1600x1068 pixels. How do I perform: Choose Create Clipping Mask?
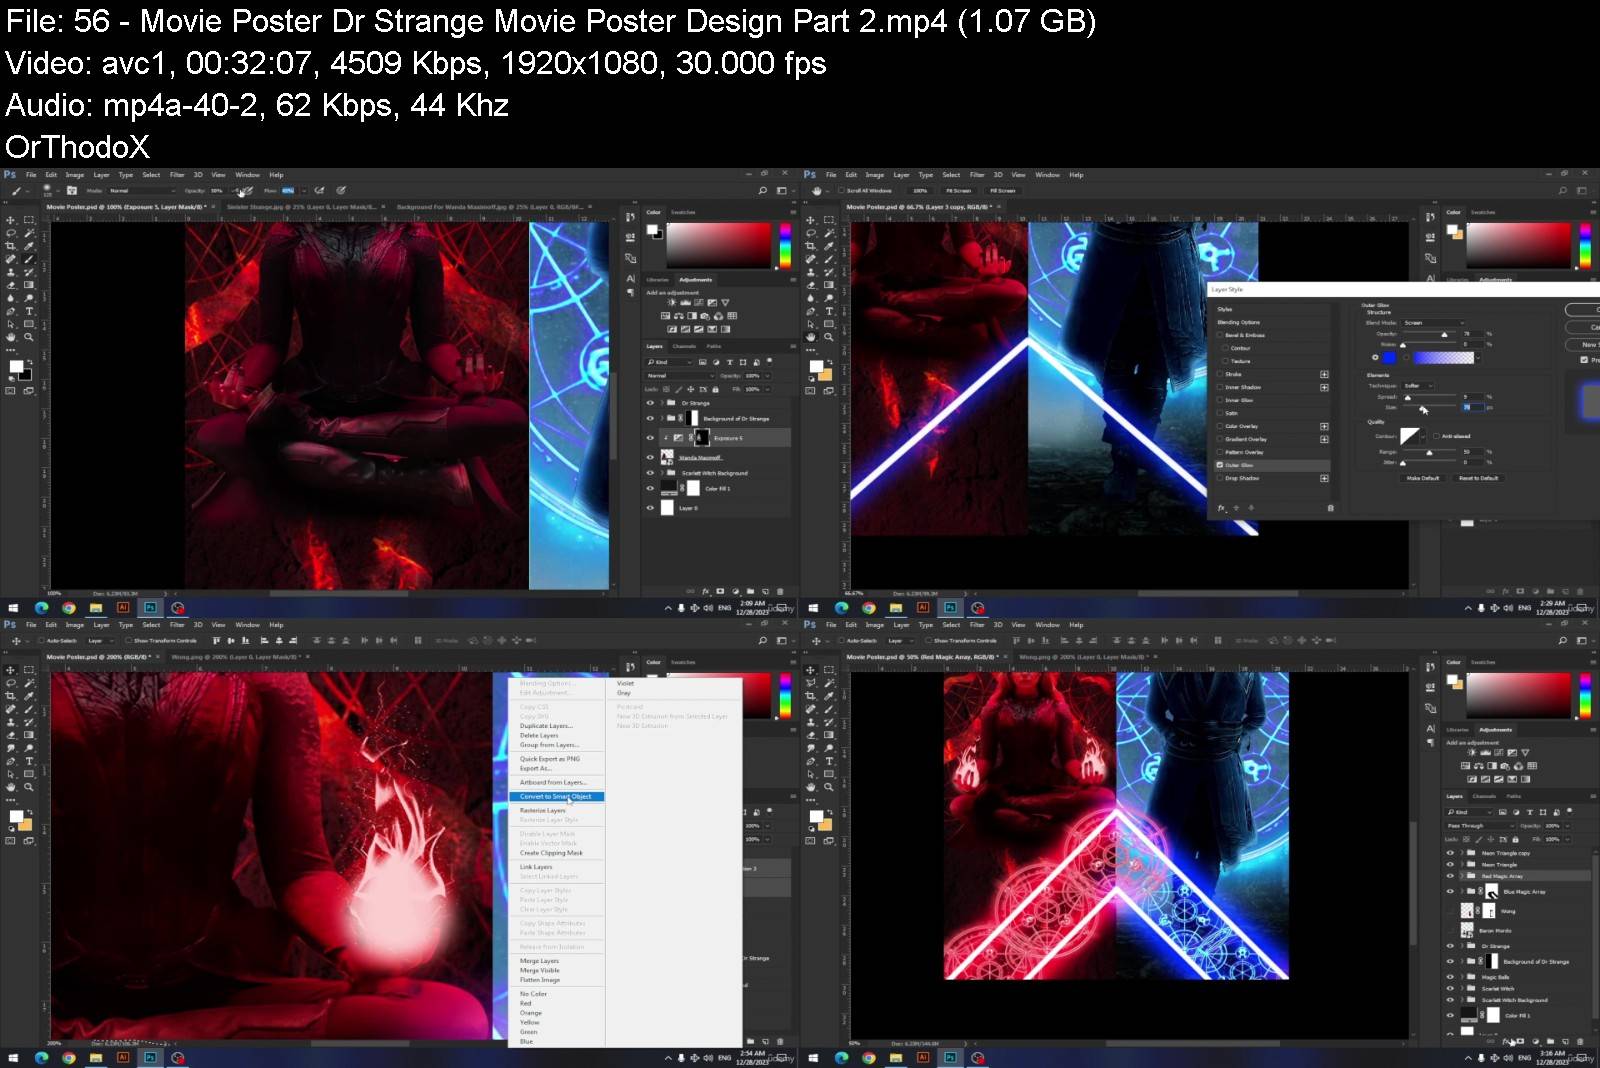pos(551,853)
